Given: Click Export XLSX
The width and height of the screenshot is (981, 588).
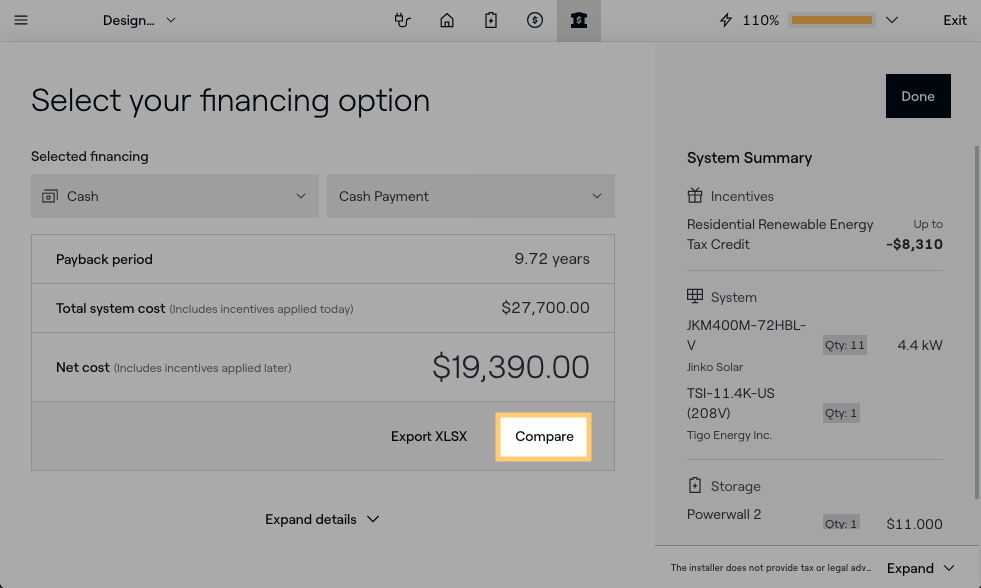Looking at the screenshot, I should pos(429,437).
